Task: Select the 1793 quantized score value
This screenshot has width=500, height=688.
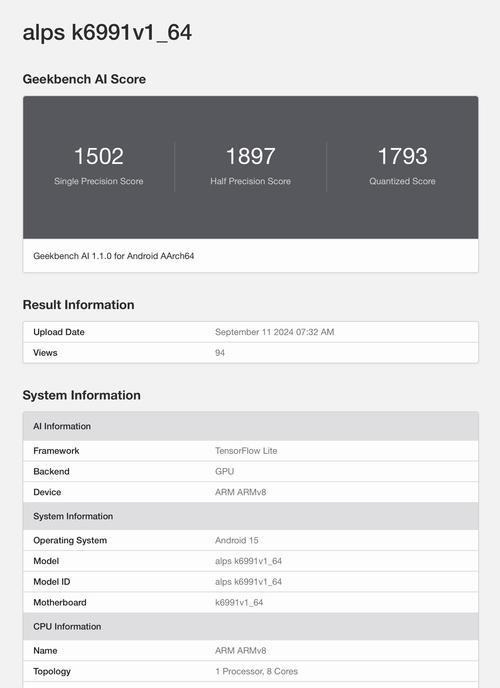Action: [x=402, y=156]
